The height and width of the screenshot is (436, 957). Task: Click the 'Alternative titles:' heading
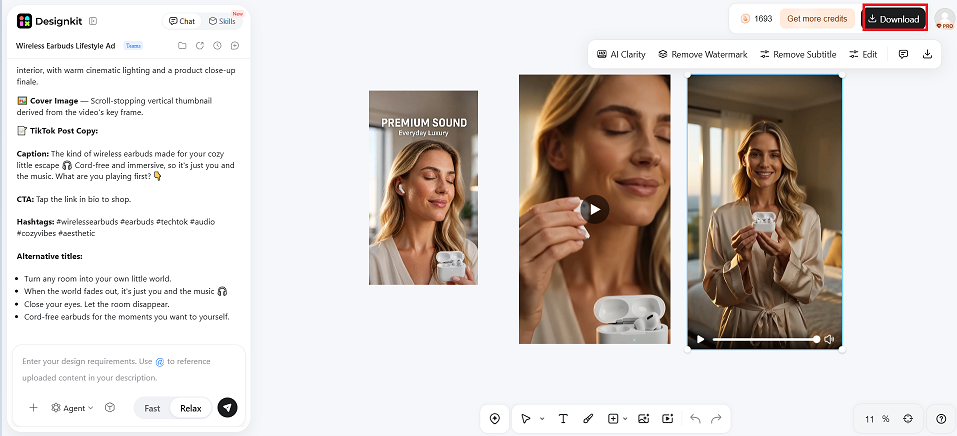coord(49,256)
